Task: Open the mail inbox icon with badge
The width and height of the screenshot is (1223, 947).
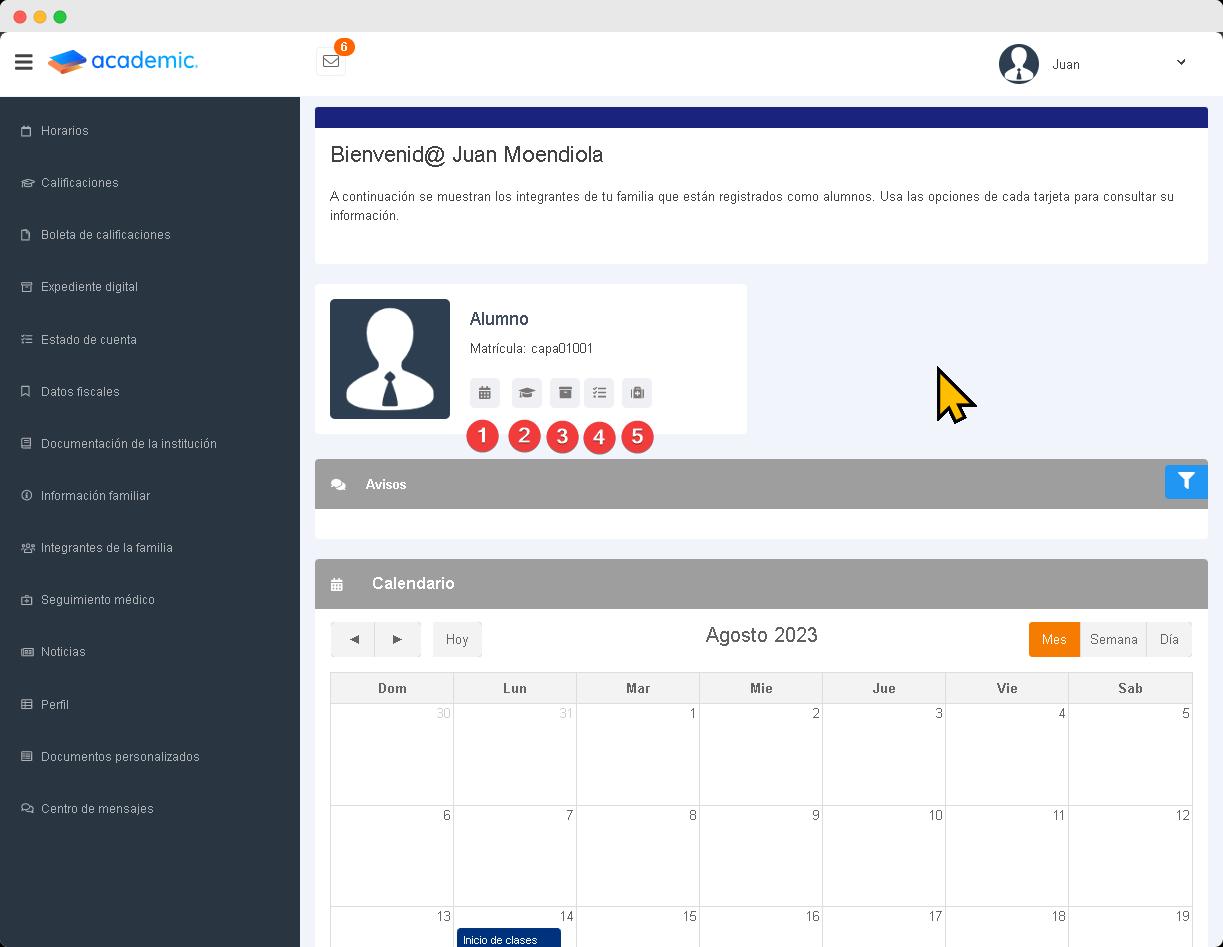Action: click(330, 61)
